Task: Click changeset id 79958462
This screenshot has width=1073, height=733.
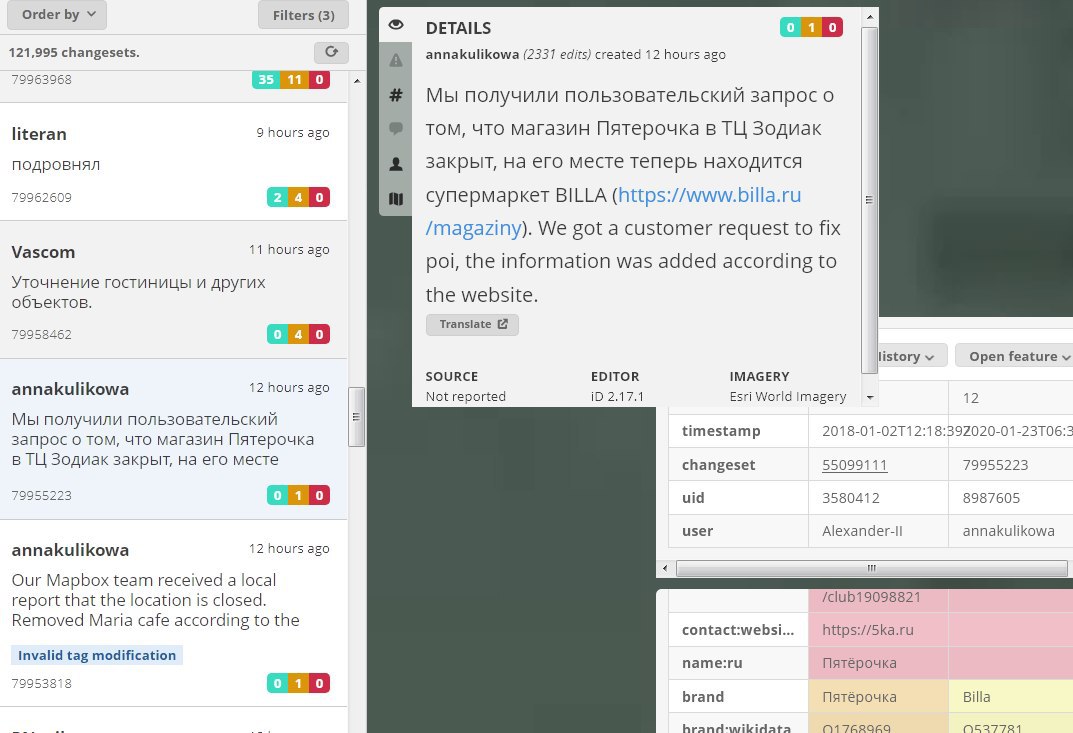Action: (x=42, y=335)
